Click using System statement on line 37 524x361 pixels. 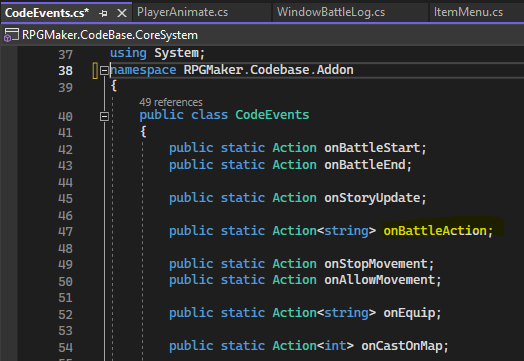pyautogui.click(x=157, y=53)
